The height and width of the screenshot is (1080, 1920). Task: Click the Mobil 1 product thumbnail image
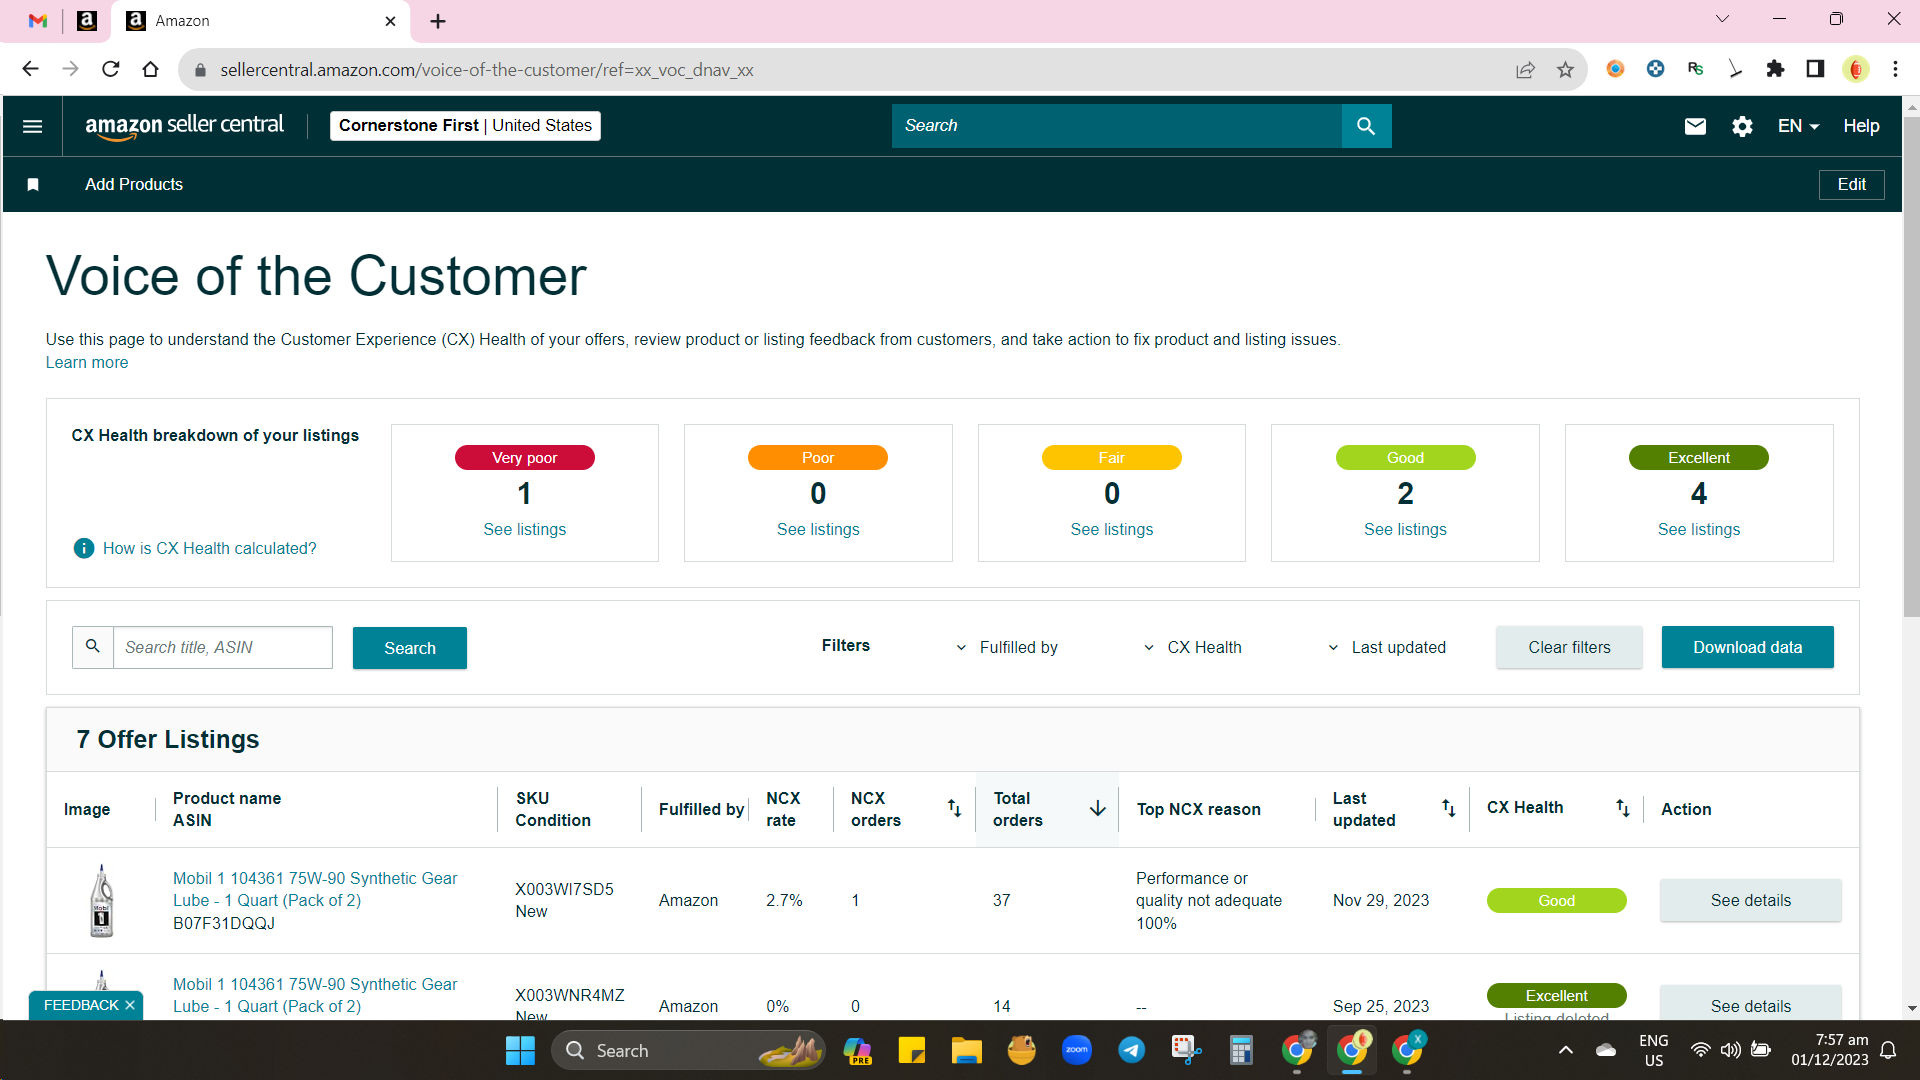pyautogui.click(x=101, y=900)
